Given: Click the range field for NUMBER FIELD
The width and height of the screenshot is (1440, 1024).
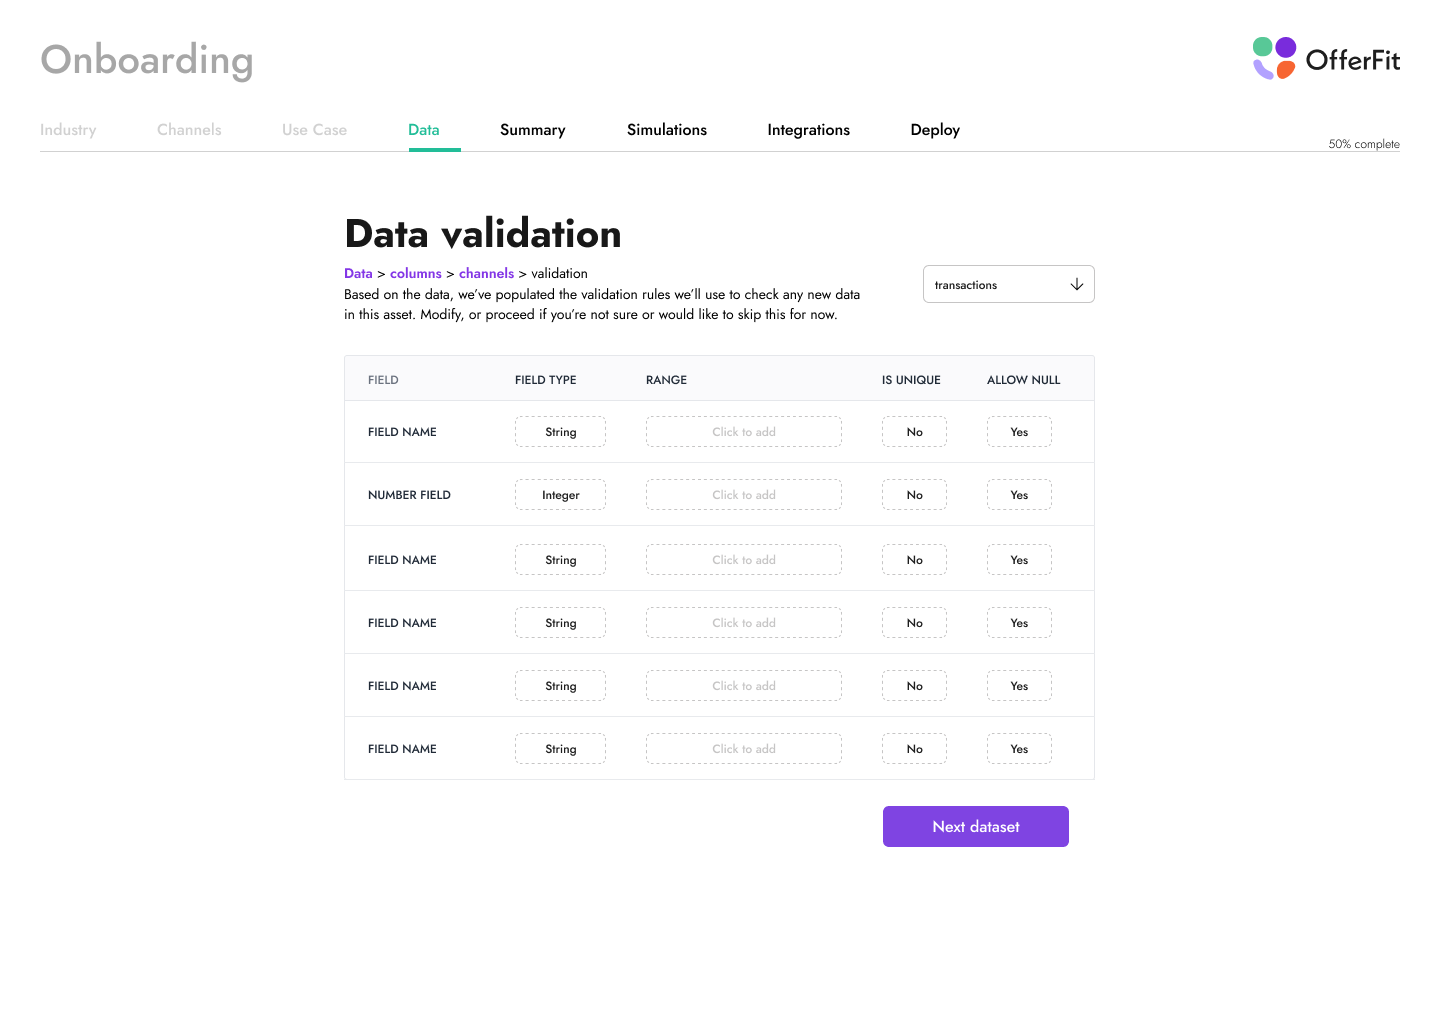Looking at the screenshot, I should pyautogui.click(x=743, y=495).
